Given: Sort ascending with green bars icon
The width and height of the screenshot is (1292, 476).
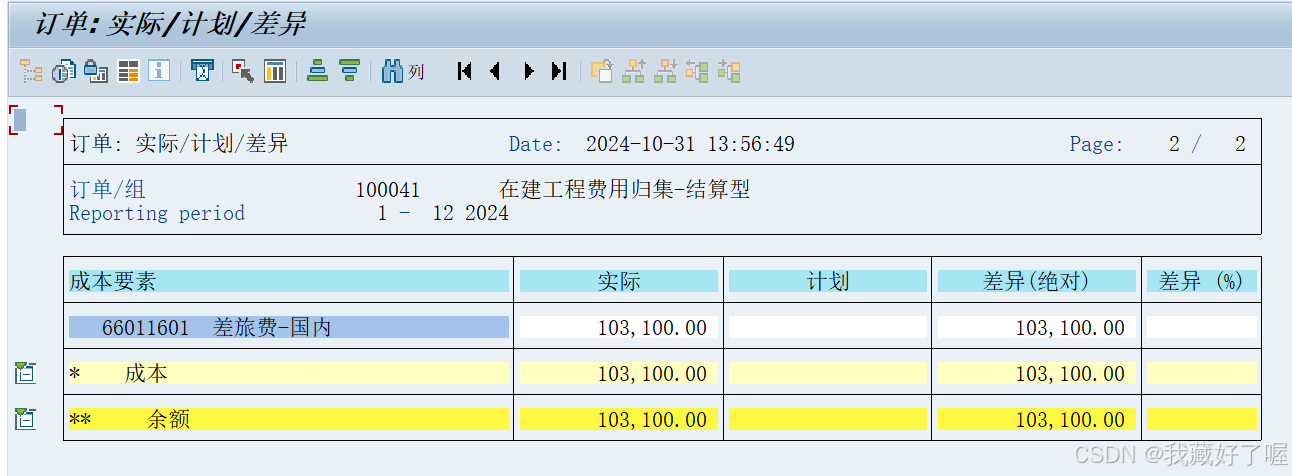Looking at the screenshot, I should [318, 71].
